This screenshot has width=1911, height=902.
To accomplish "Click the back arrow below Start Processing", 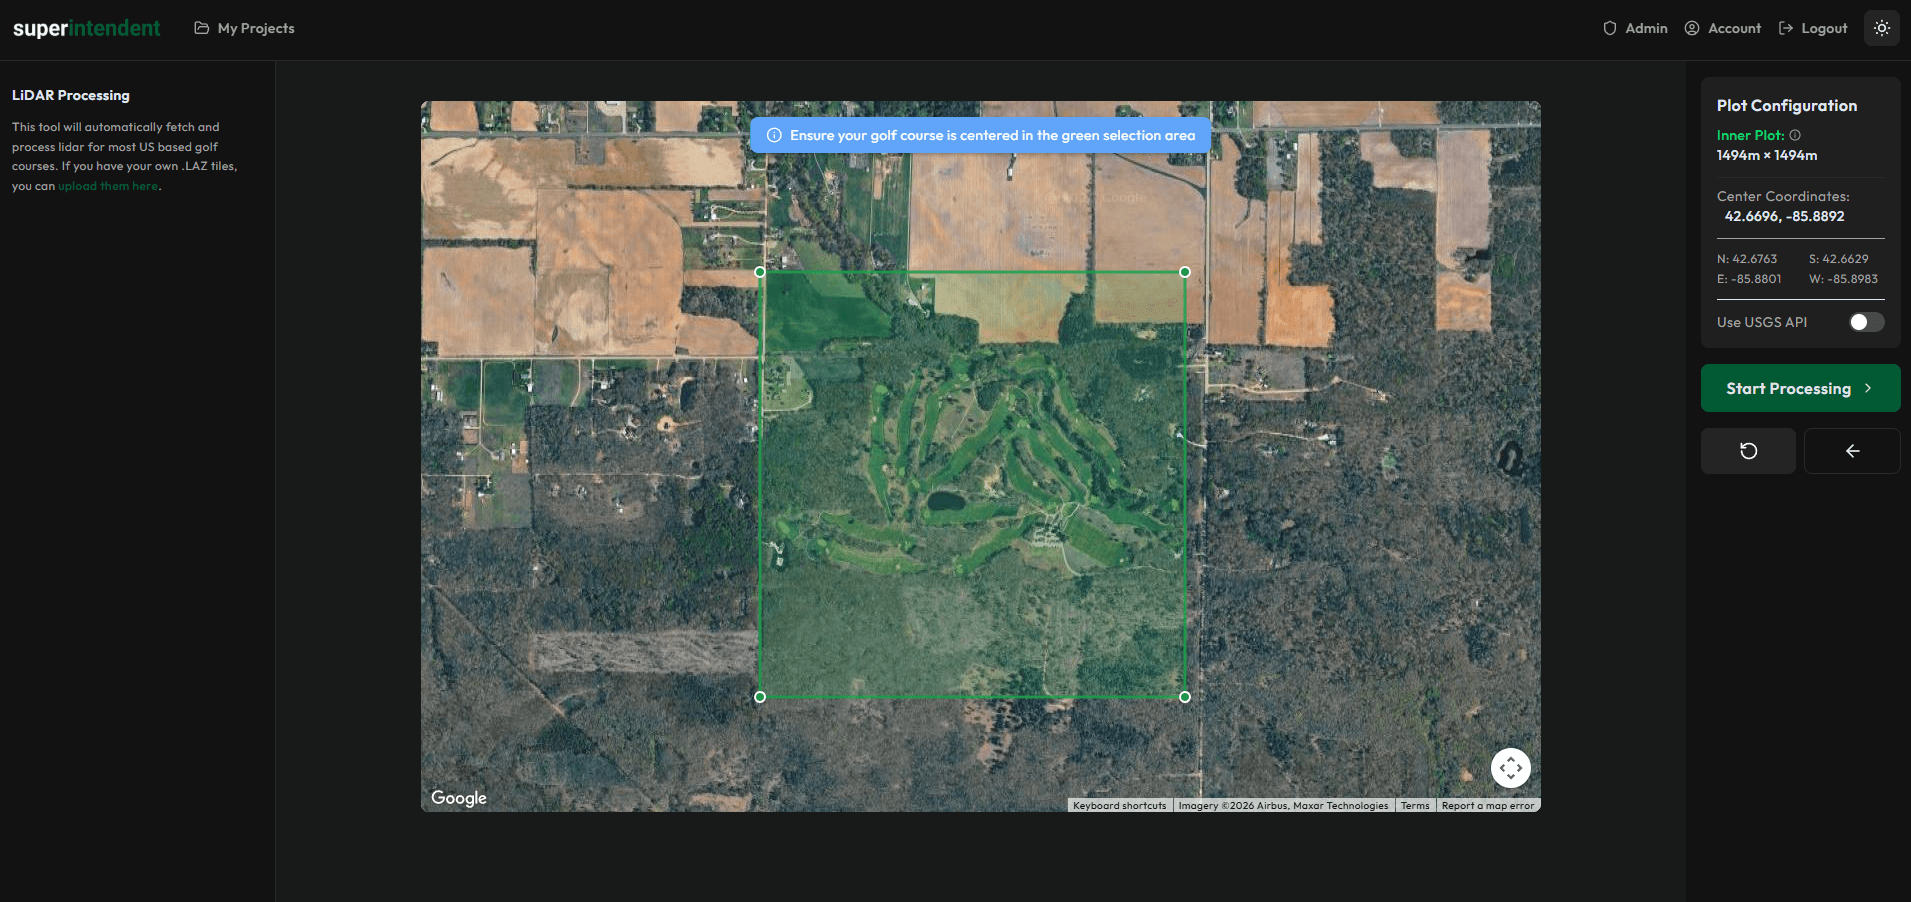I will click(1851, 450).
